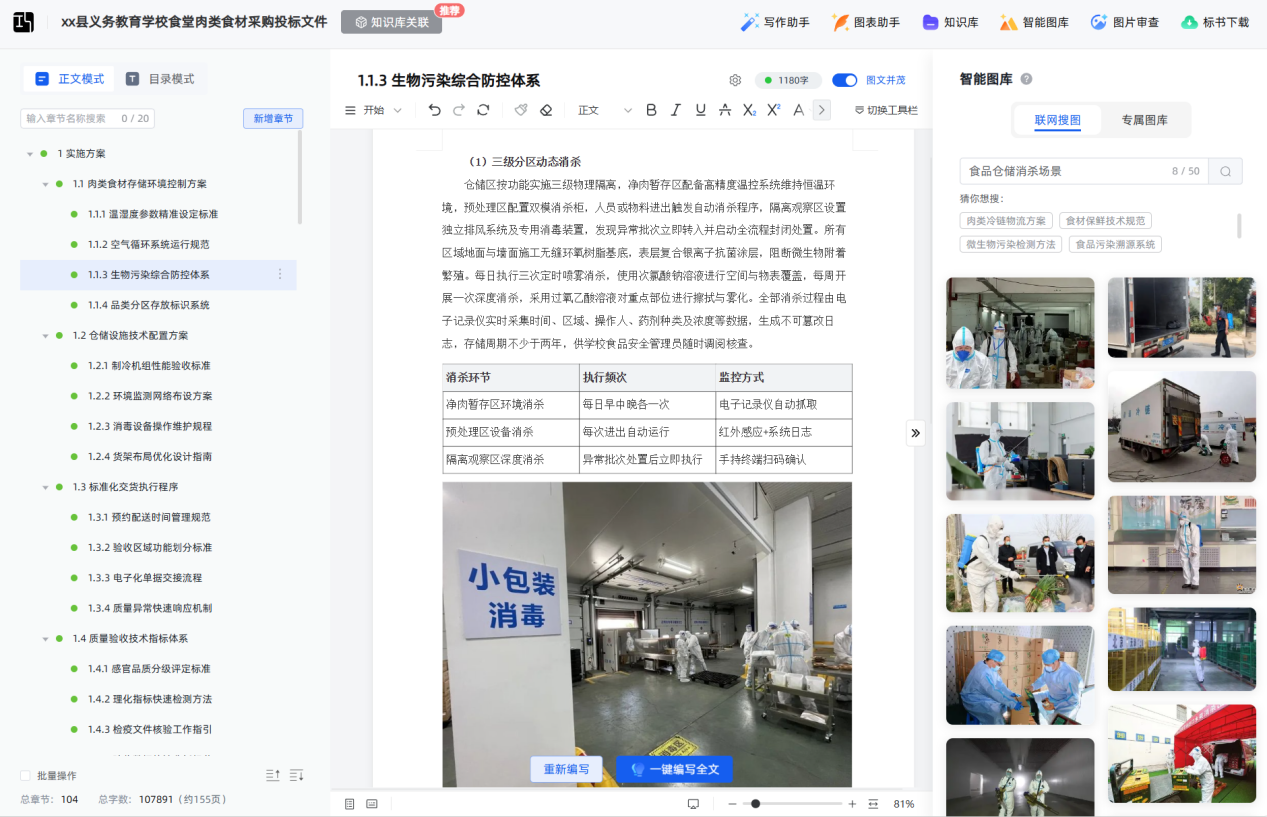Click the zoom slider handle
Screen dimensions: 1267x817
coord(756,804)
